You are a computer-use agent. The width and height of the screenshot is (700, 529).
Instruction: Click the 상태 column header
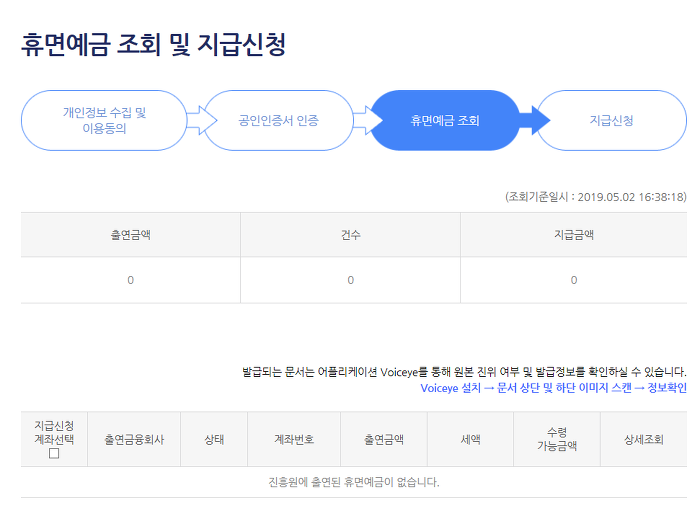point(214,440)
